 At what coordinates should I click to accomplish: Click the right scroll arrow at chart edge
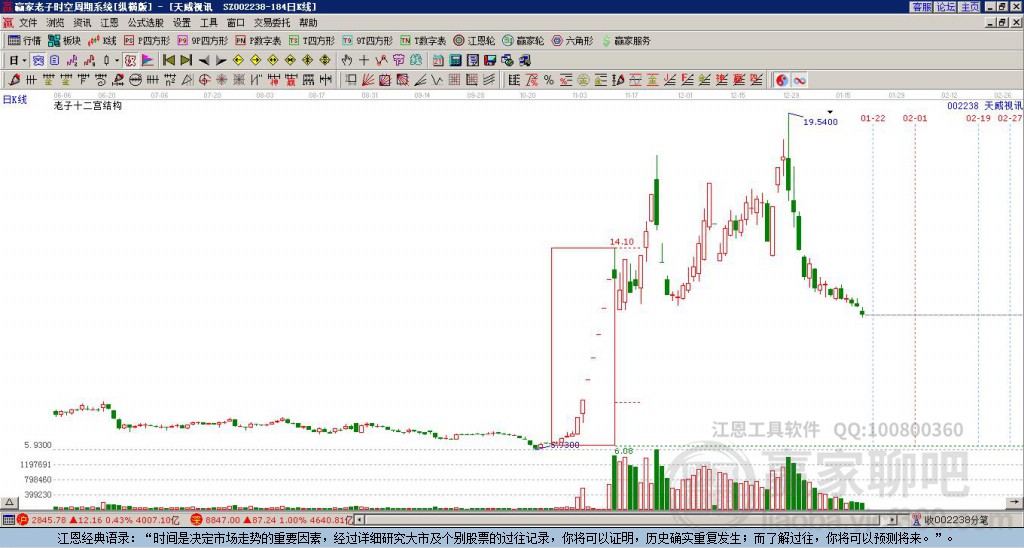(1016, 502)
